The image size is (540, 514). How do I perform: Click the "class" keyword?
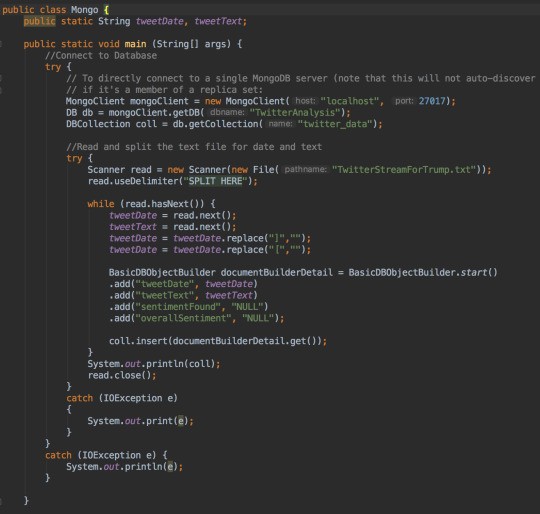point(52,10)
